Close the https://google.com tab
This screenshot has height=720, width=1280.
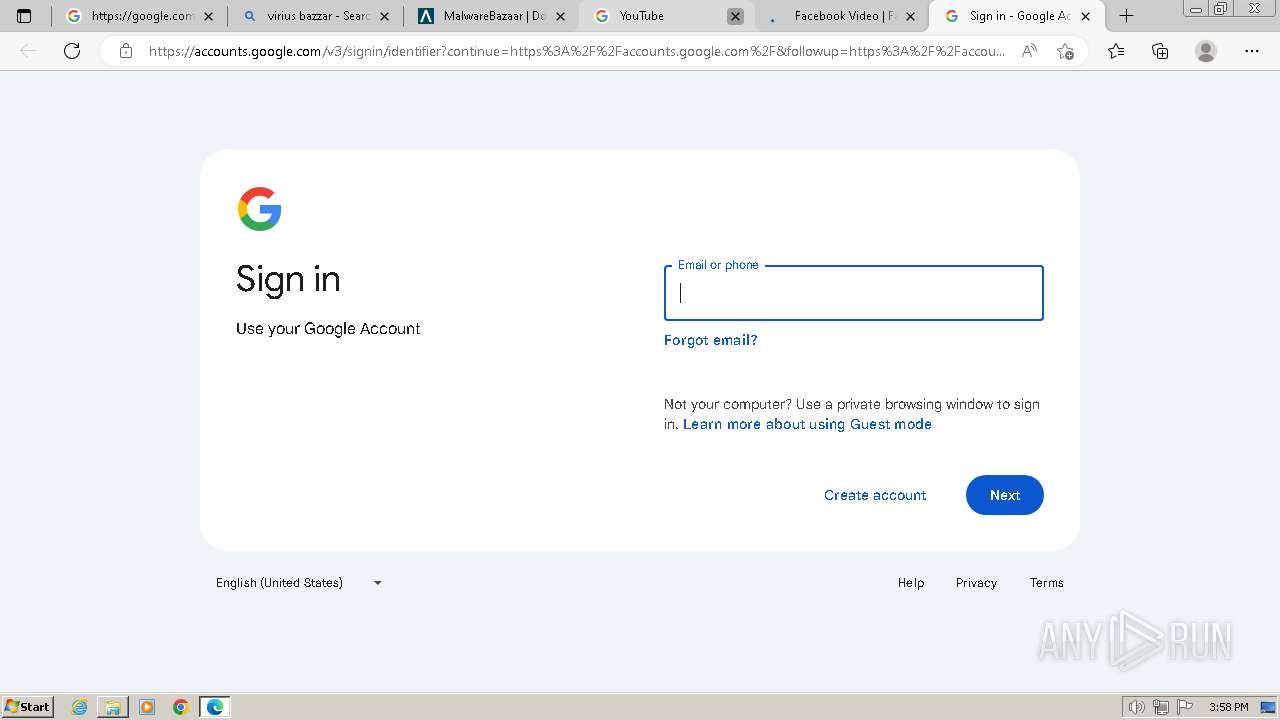pos(208,16)
